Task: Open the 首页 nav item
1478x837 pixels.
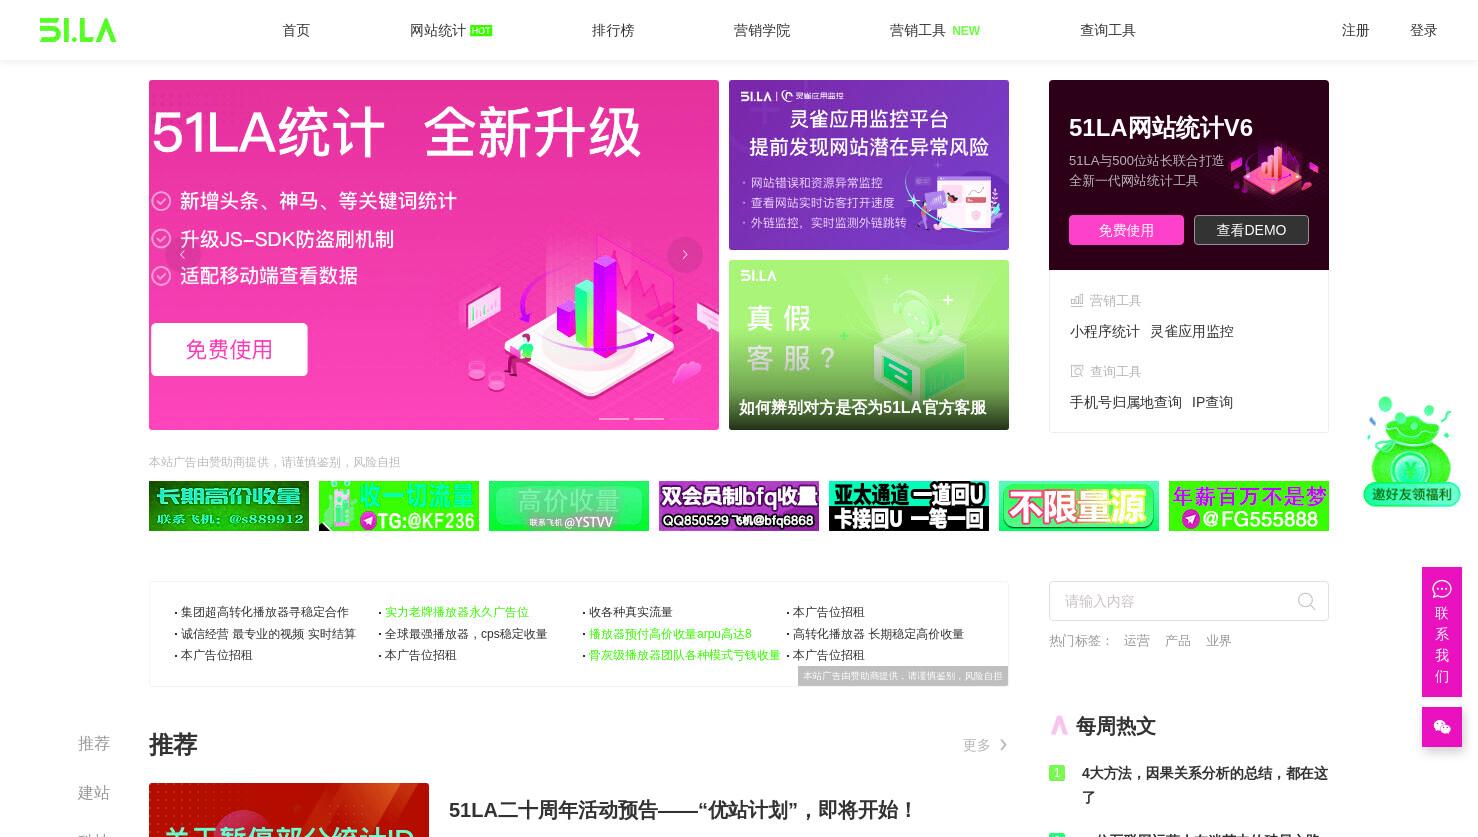Action: click(296, 30)
